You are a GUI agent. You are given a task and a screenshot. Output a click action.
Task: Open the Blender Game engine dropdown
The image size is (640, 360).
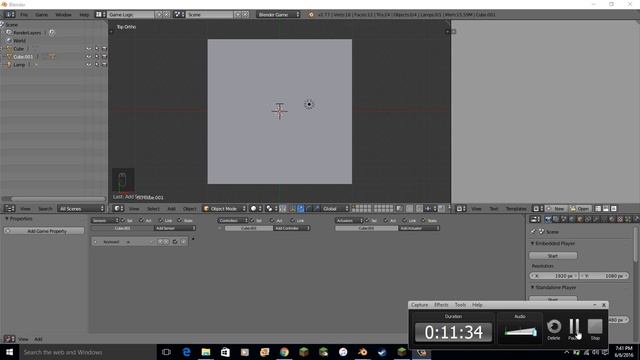point(278,14)
